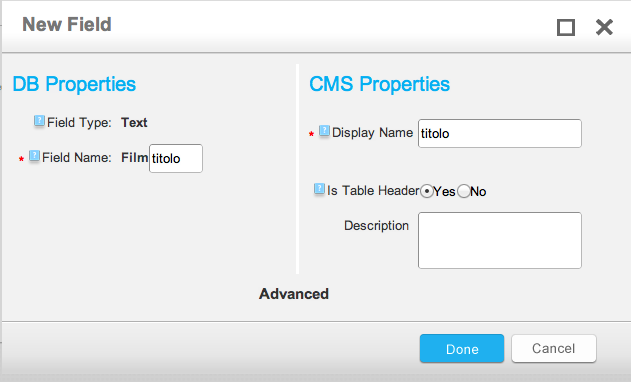Expand the Advanced section

pyautogui.click(x=294, y=294)
